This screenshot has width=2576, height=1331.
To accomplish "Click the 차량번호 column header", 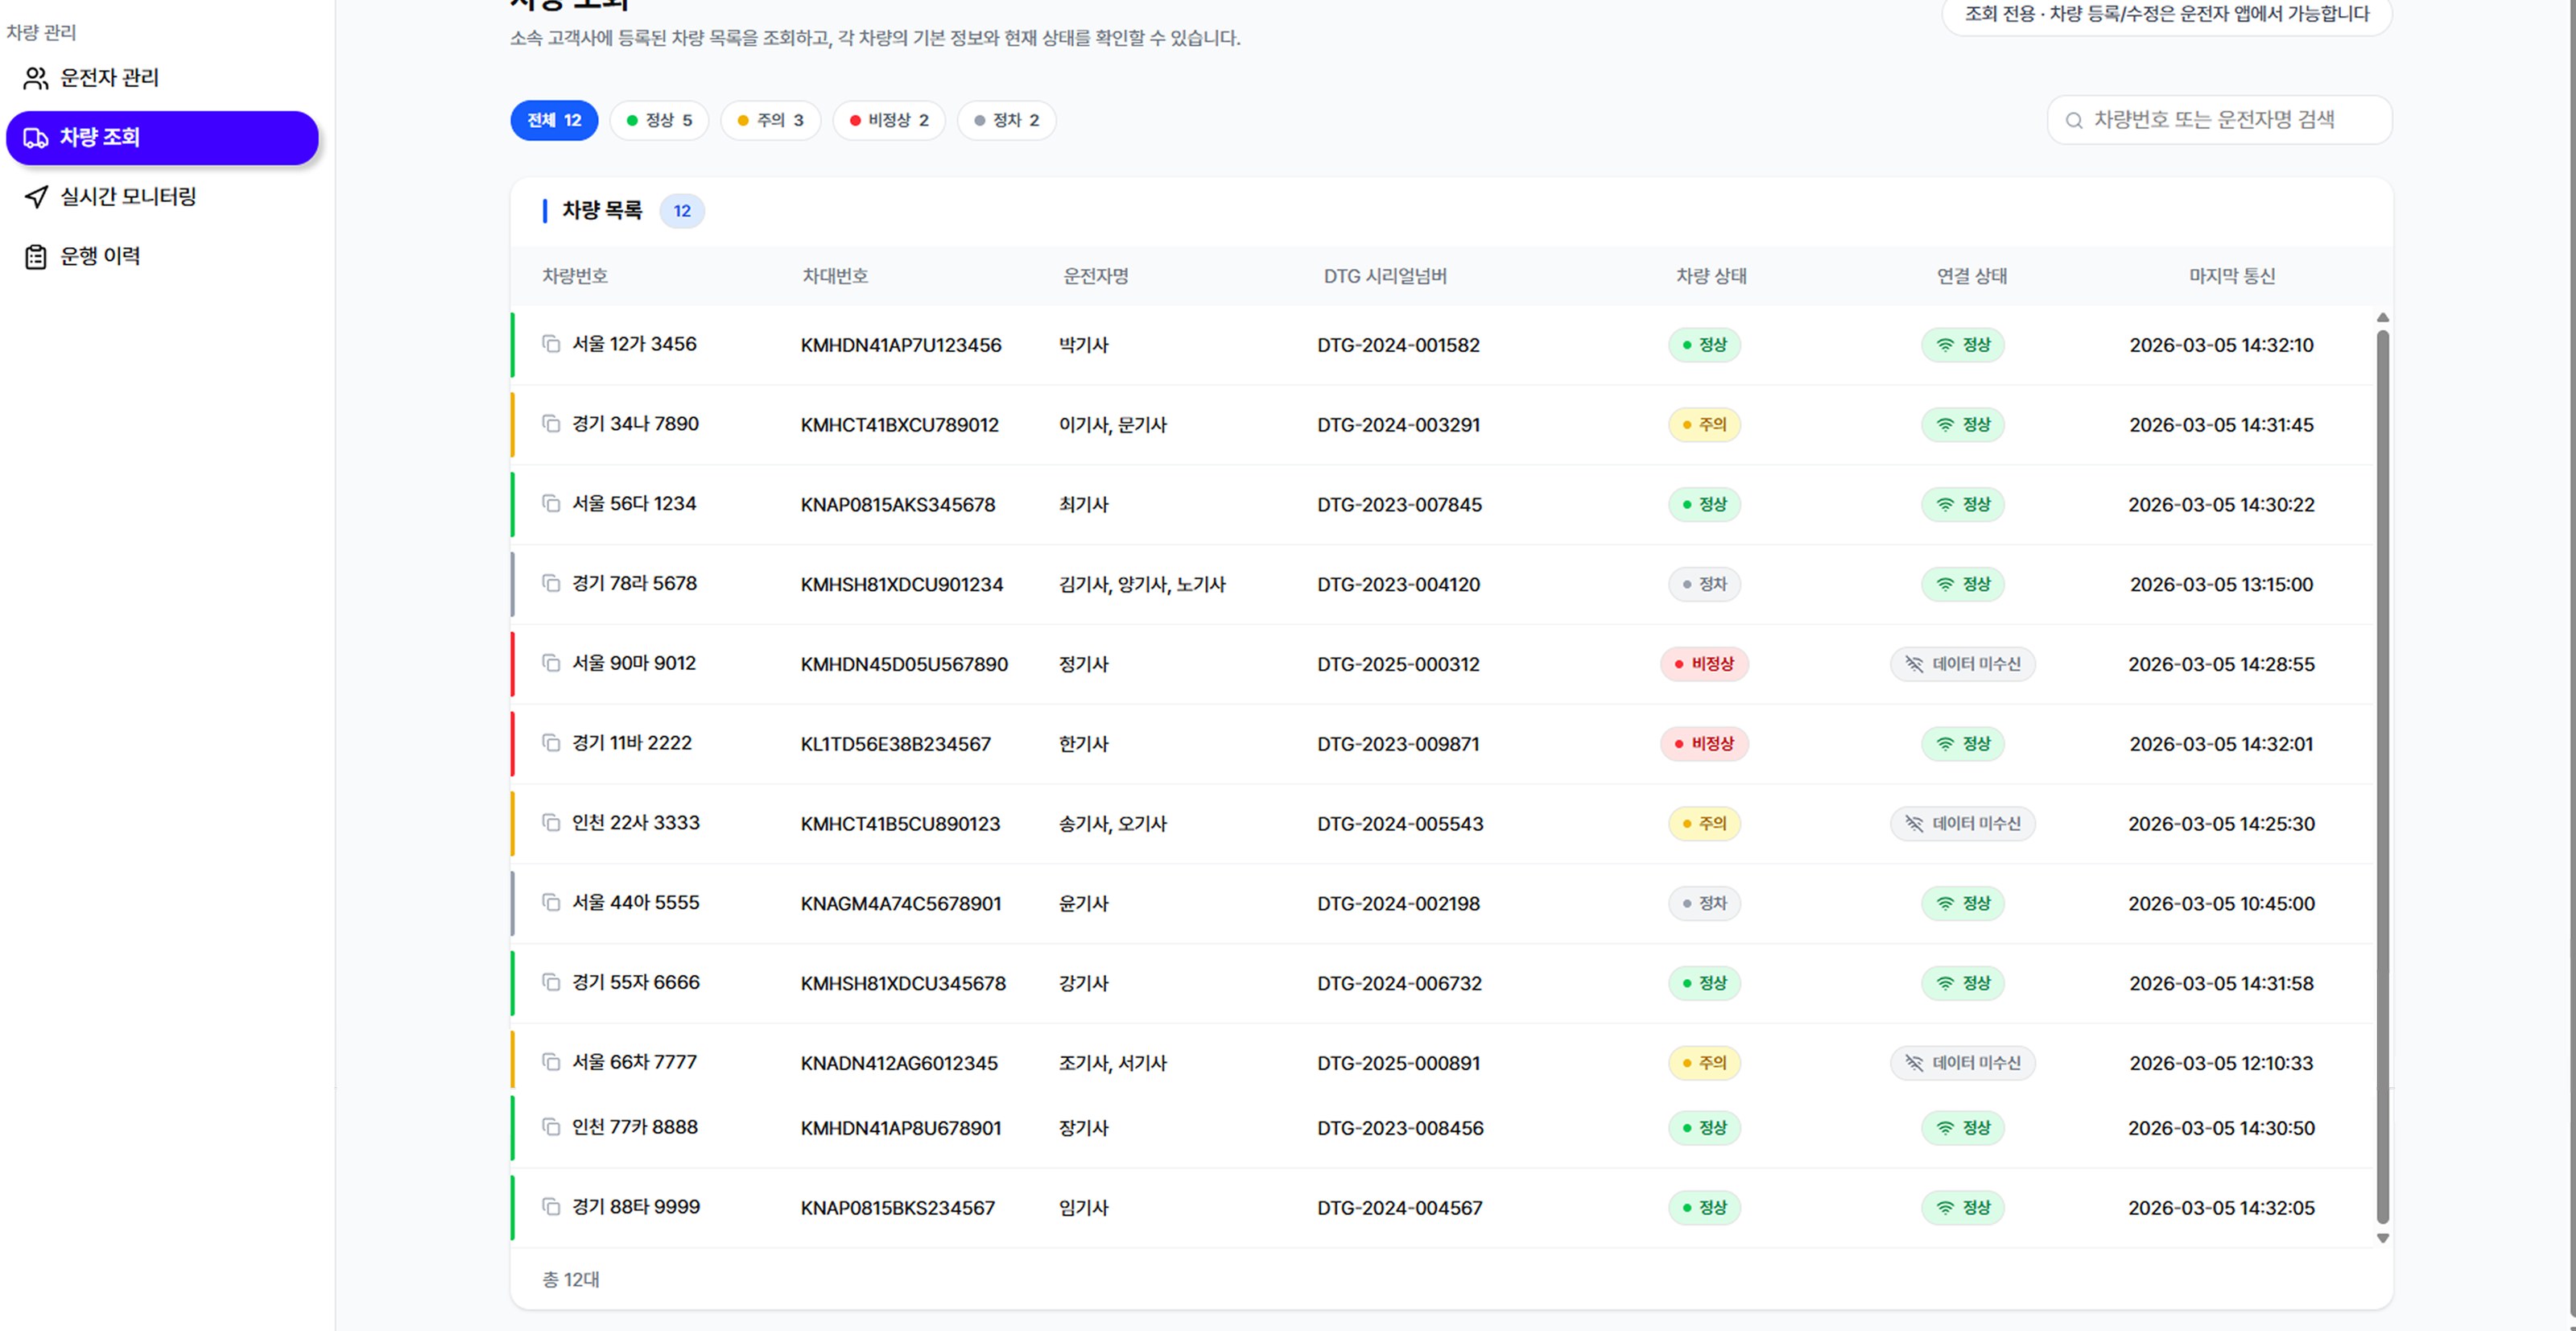I will (x=575, y=276).
